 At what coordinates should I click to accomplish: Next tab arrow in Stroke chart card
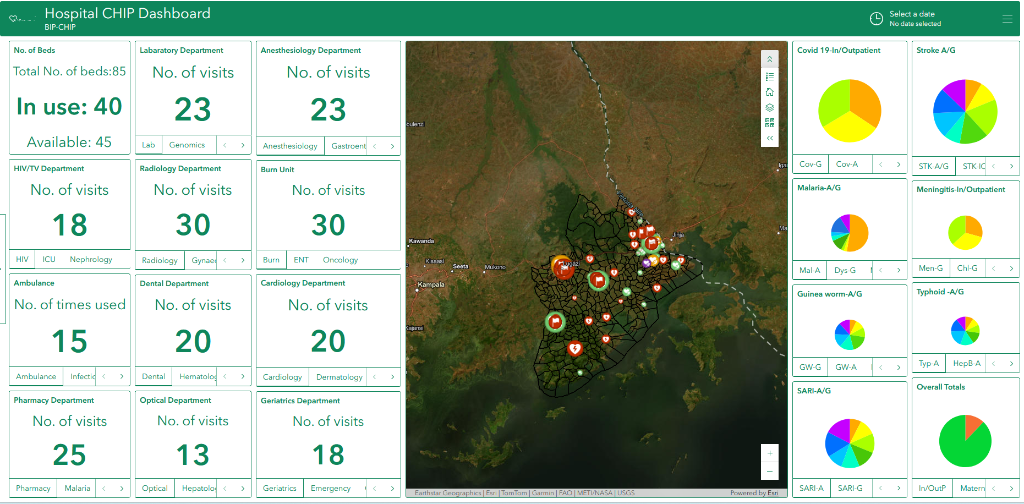(1011, 166)
